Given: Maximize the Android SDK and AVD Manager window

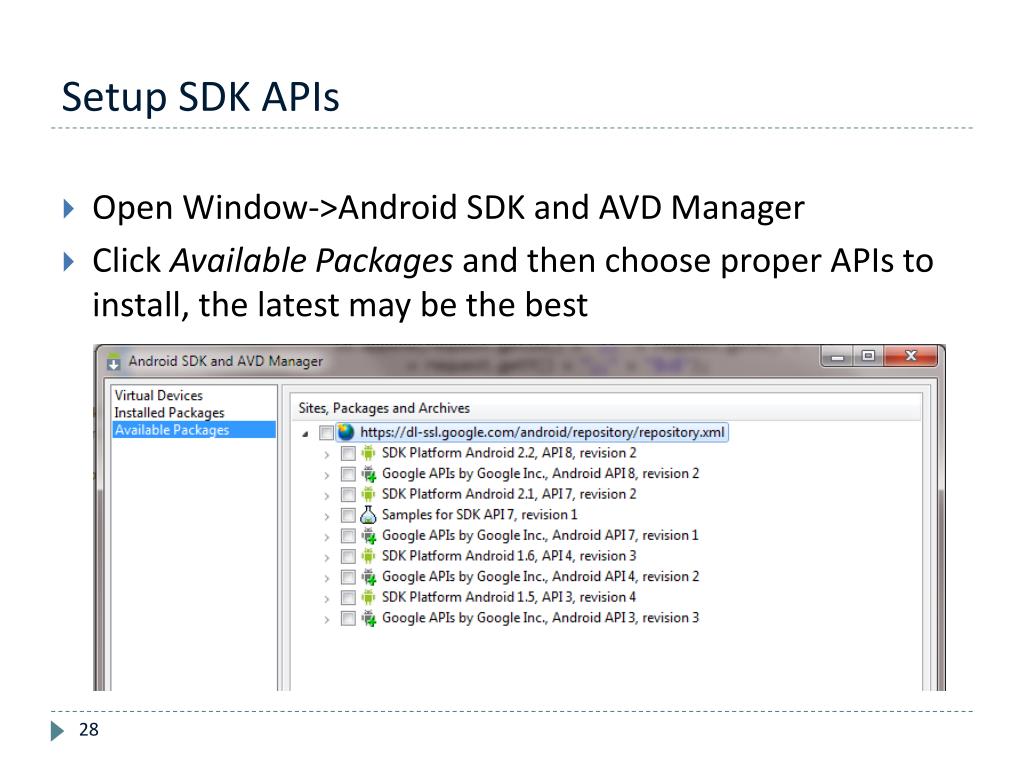Looking at the screenshot, I should [x=868, y=357].
